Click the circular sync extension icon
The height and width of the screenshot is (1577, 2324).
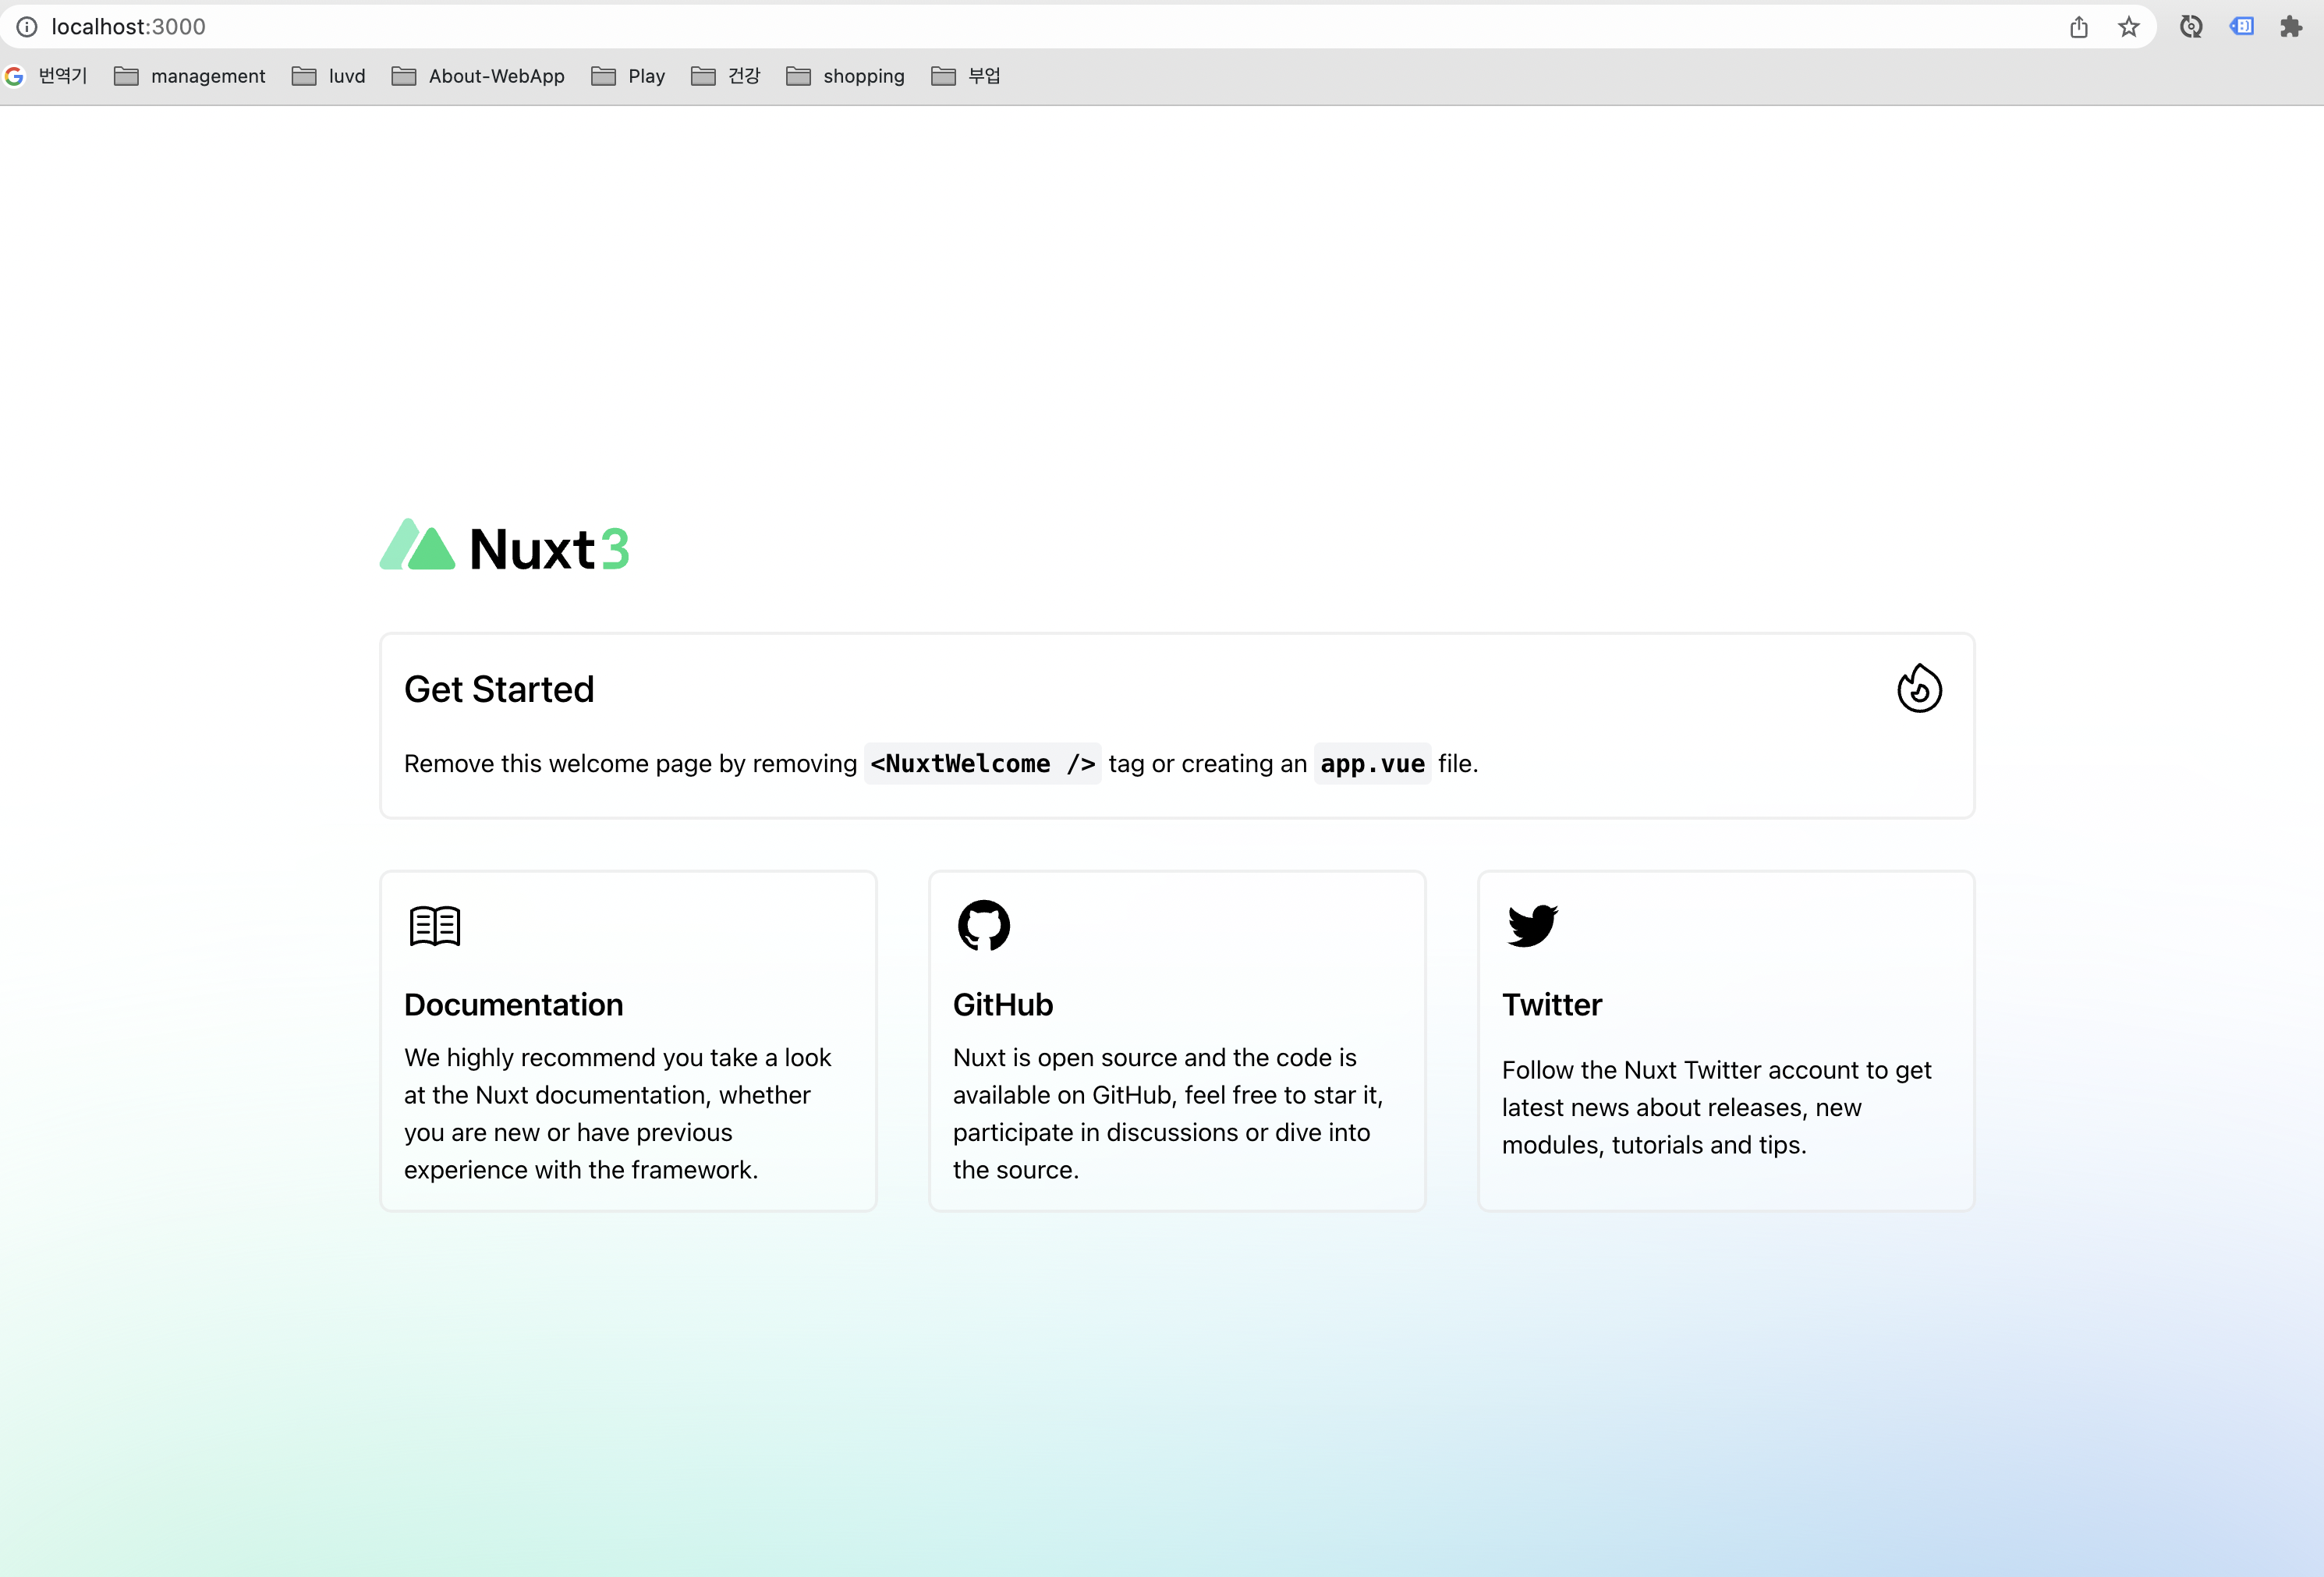click(x=2191, y=27)
